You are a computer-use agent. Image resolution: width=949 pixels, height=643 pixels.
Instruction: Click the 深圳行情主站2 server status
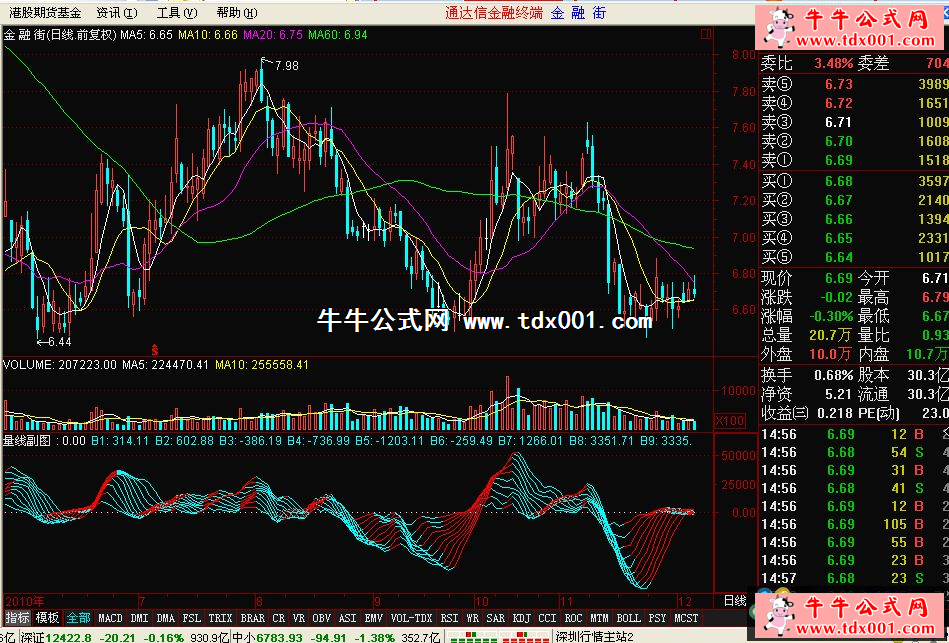(x=594, y=637)
